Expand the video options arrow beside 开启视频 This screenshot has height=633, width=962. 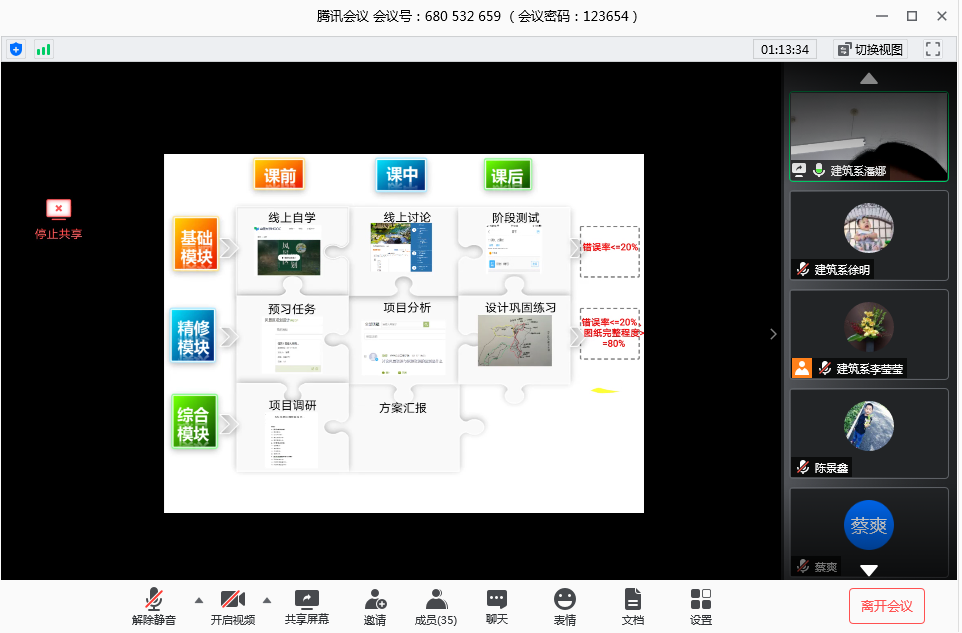click(267, 600)
